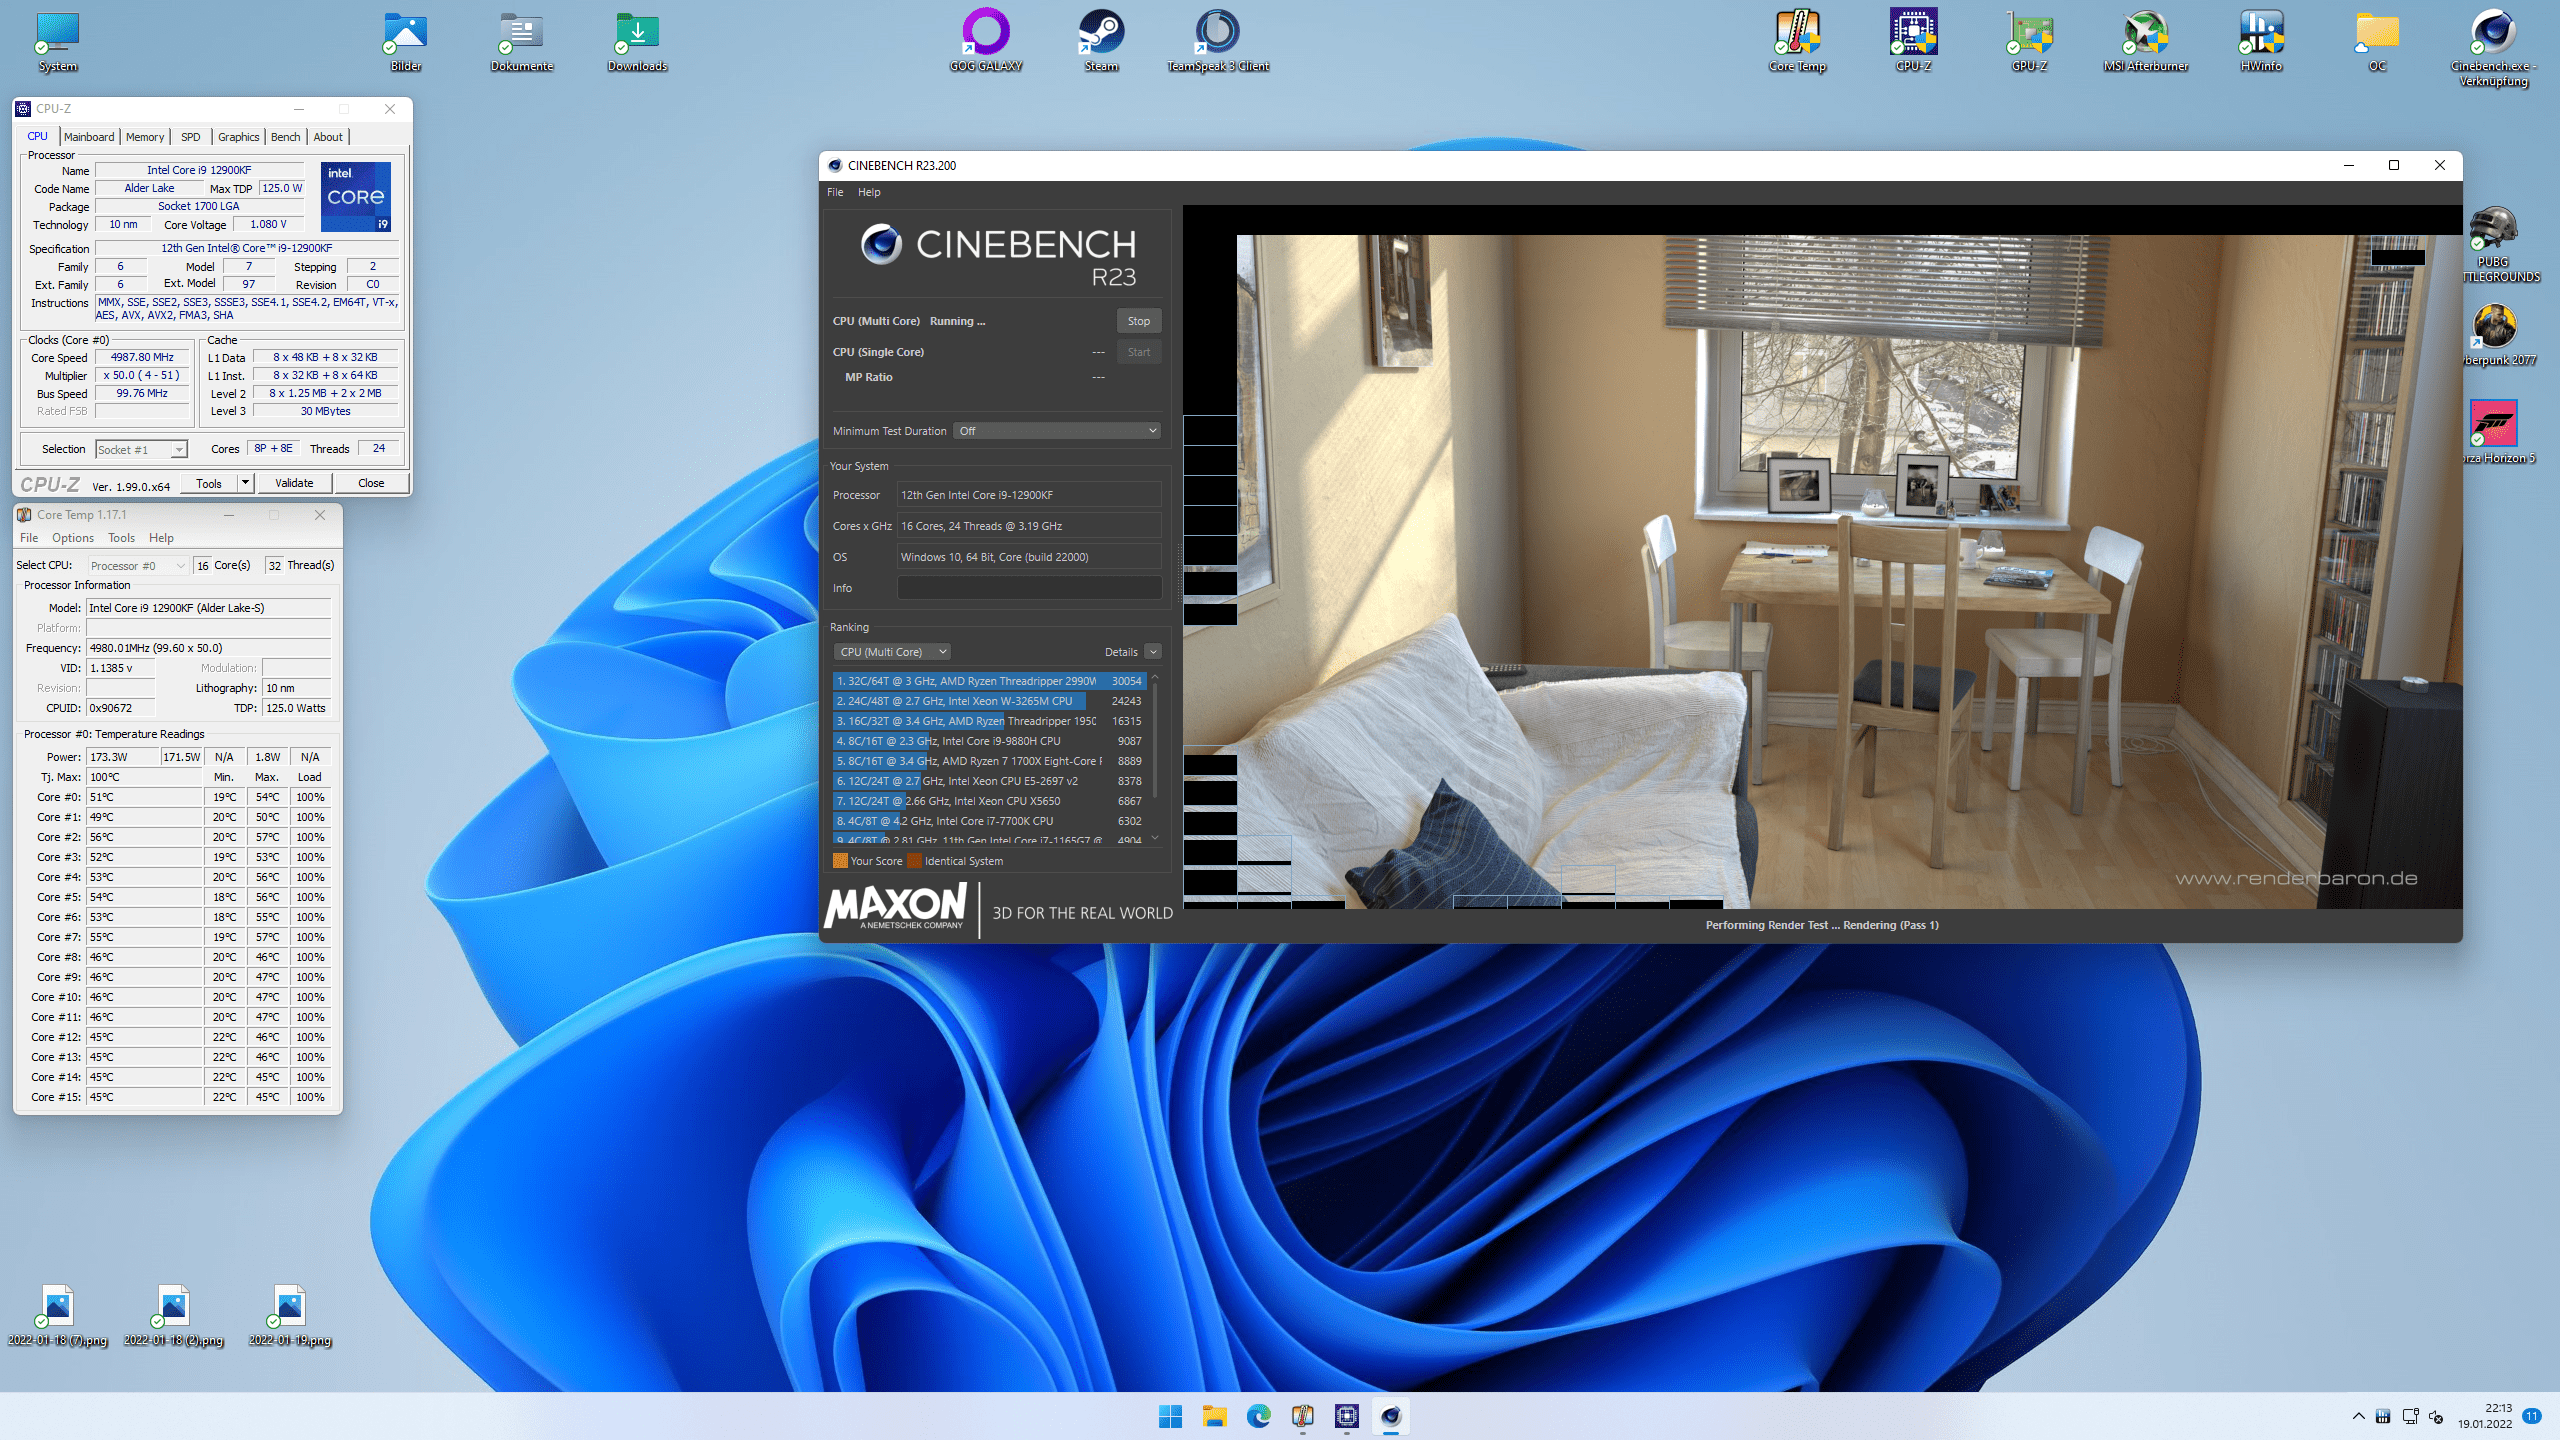Click the Validate button in CPU-Z
Screen dimensions: 2560x1440
click(x=294, y=483)
